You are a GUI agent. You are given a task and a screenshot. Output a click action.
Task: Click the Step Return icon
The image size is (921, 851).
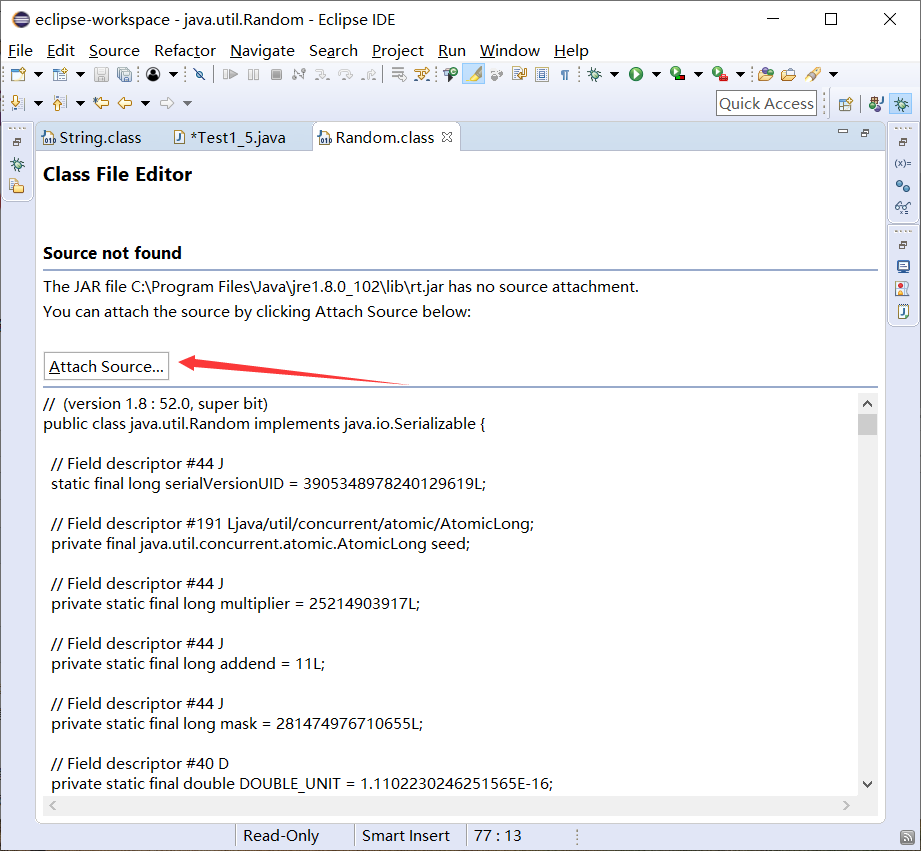click(369, 74)
